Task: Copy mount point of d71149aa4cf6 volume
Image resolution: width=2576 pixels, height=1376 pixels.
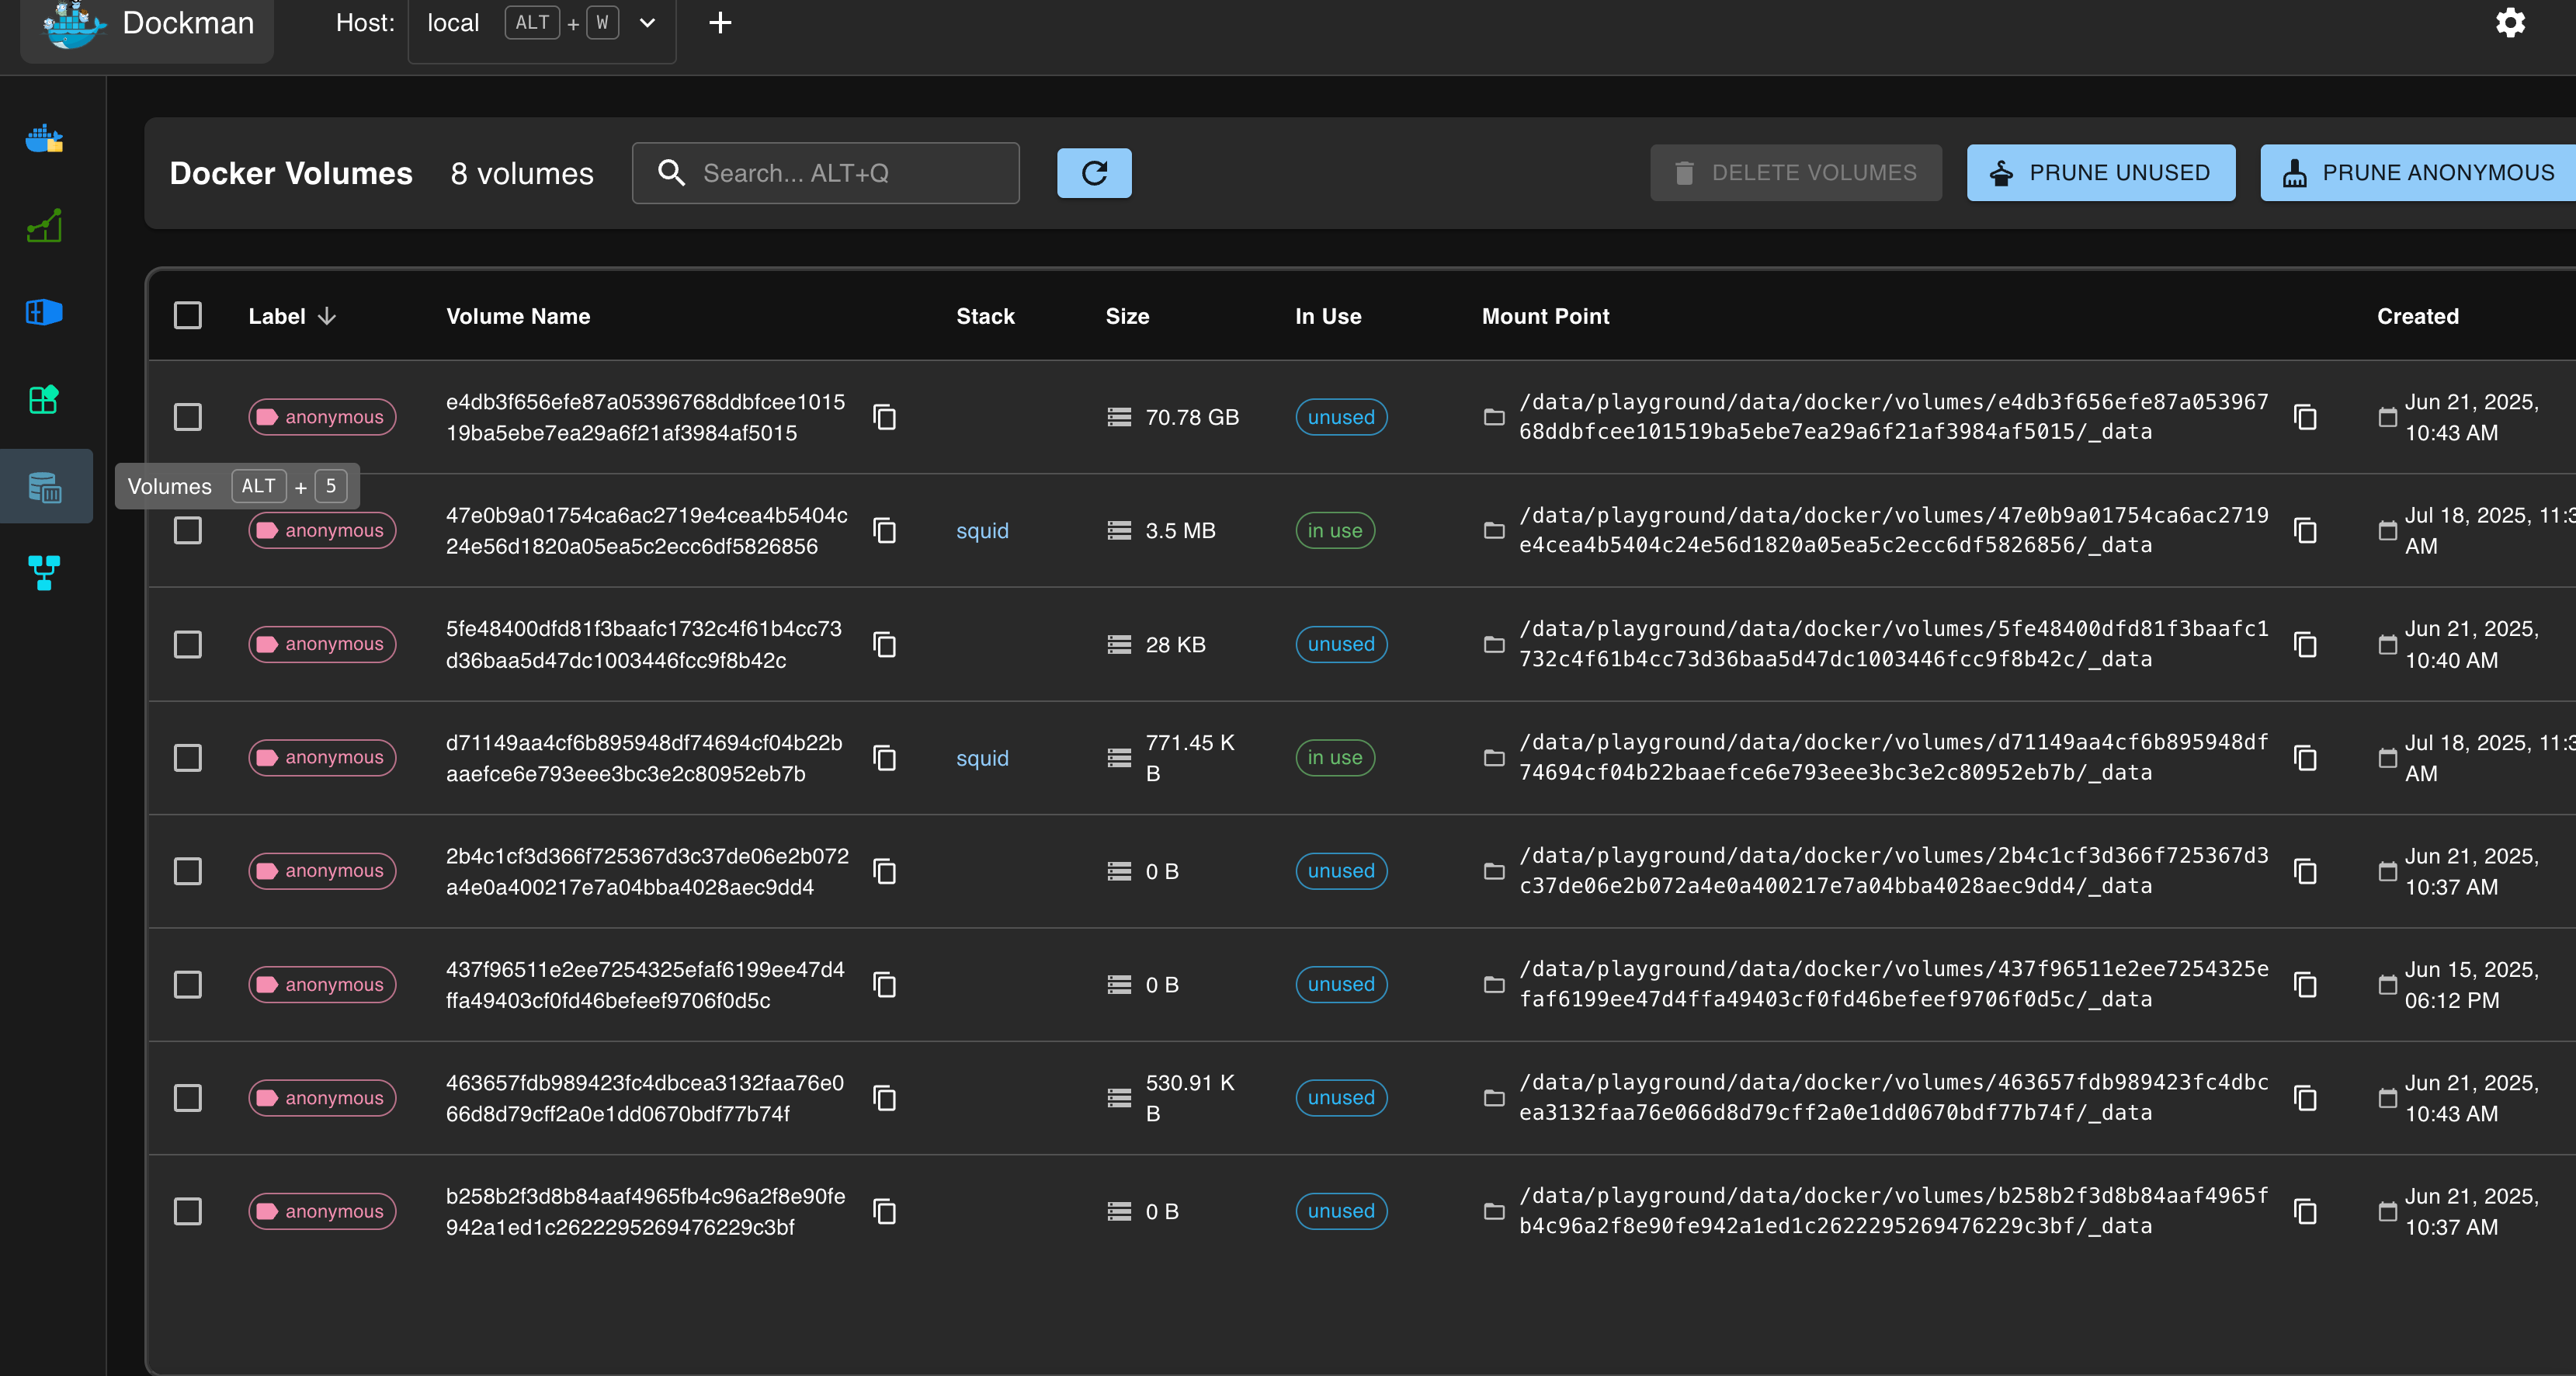Action: point(2306,758)
